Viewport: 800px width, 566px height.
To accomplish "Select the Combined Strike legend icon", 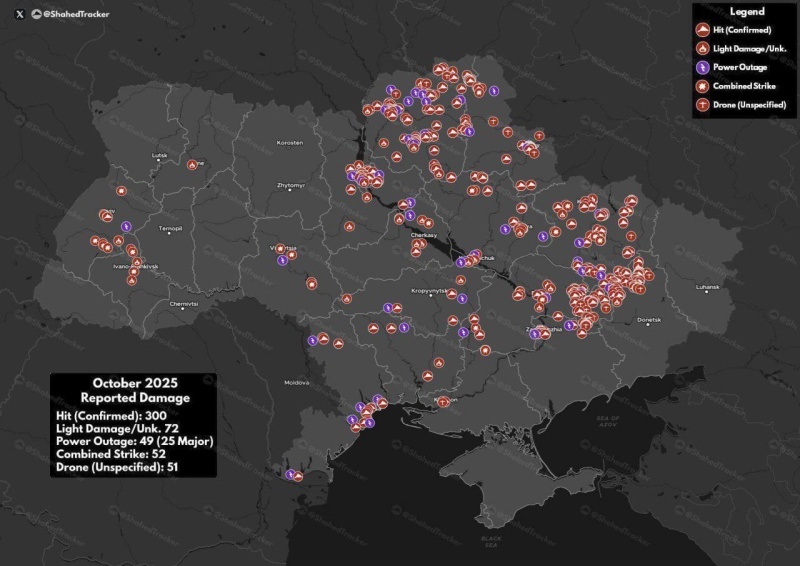I will point(703,86).
